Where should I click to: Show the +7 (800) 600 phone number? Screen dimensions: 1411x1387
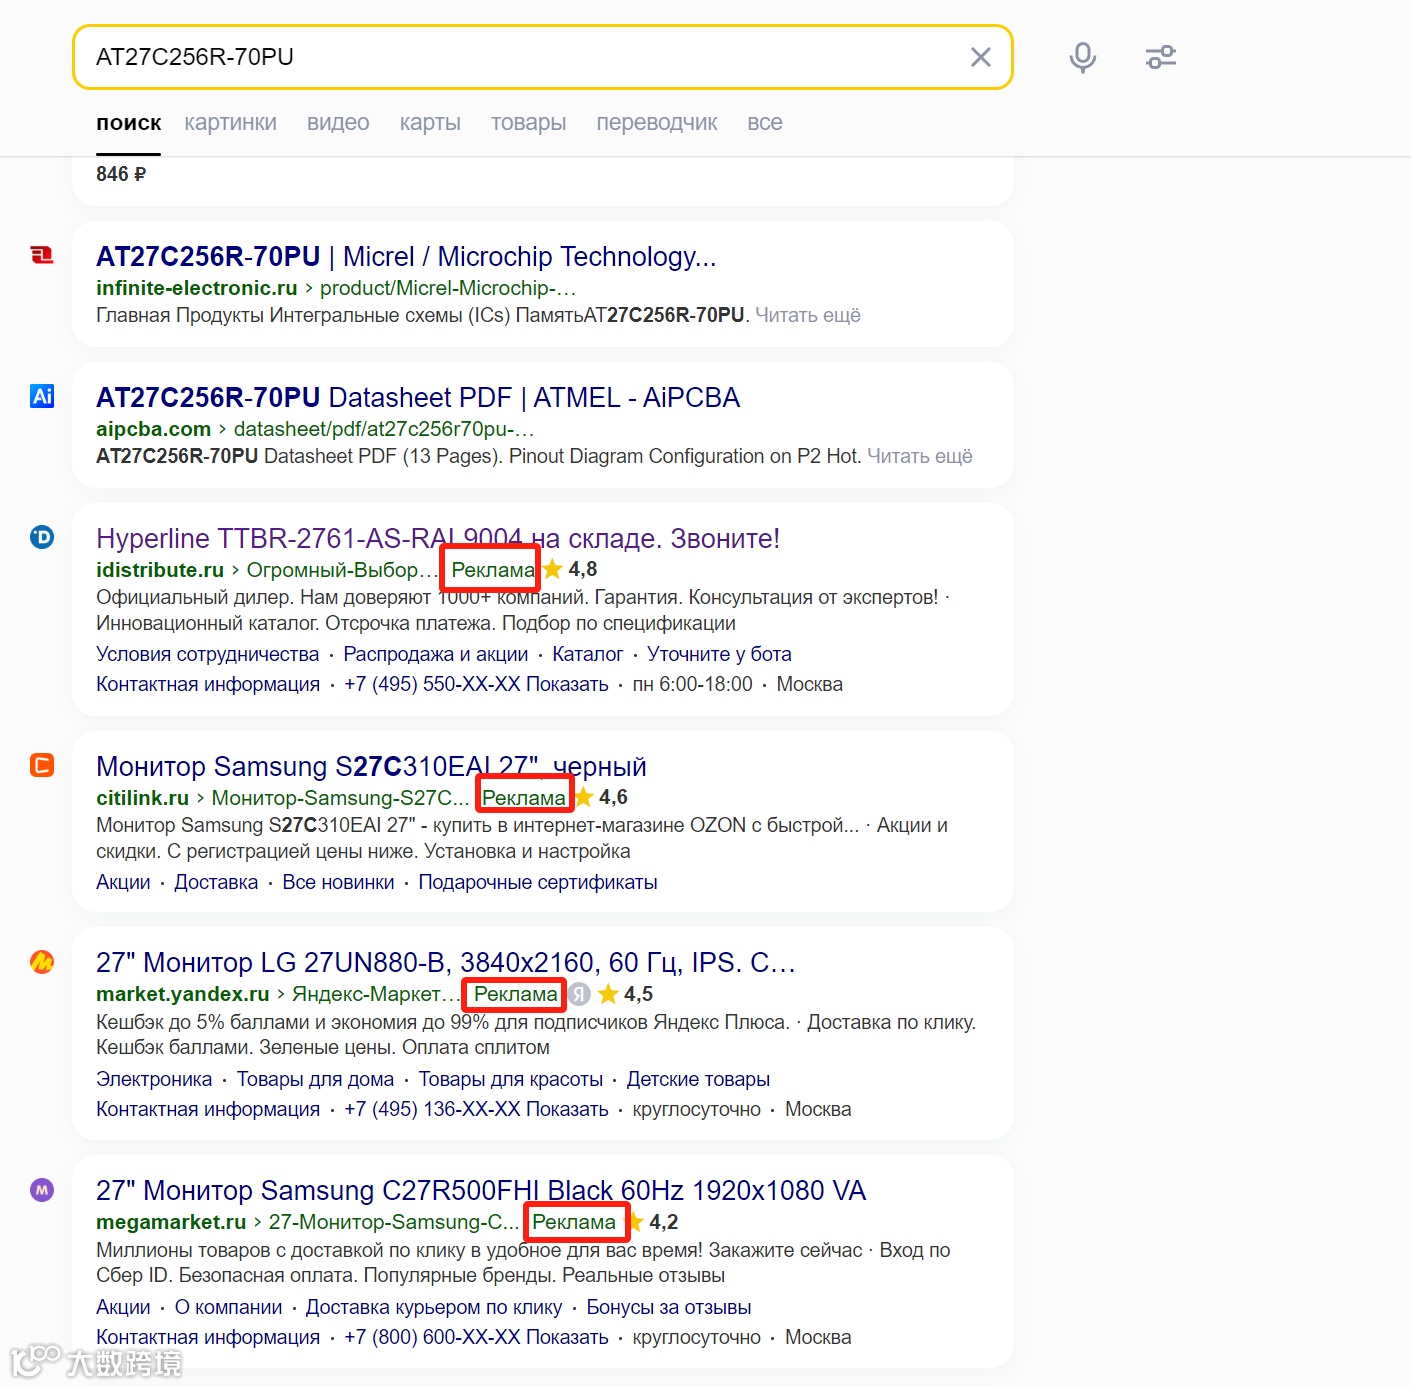pyautogui.click(x=476, y=1337)
